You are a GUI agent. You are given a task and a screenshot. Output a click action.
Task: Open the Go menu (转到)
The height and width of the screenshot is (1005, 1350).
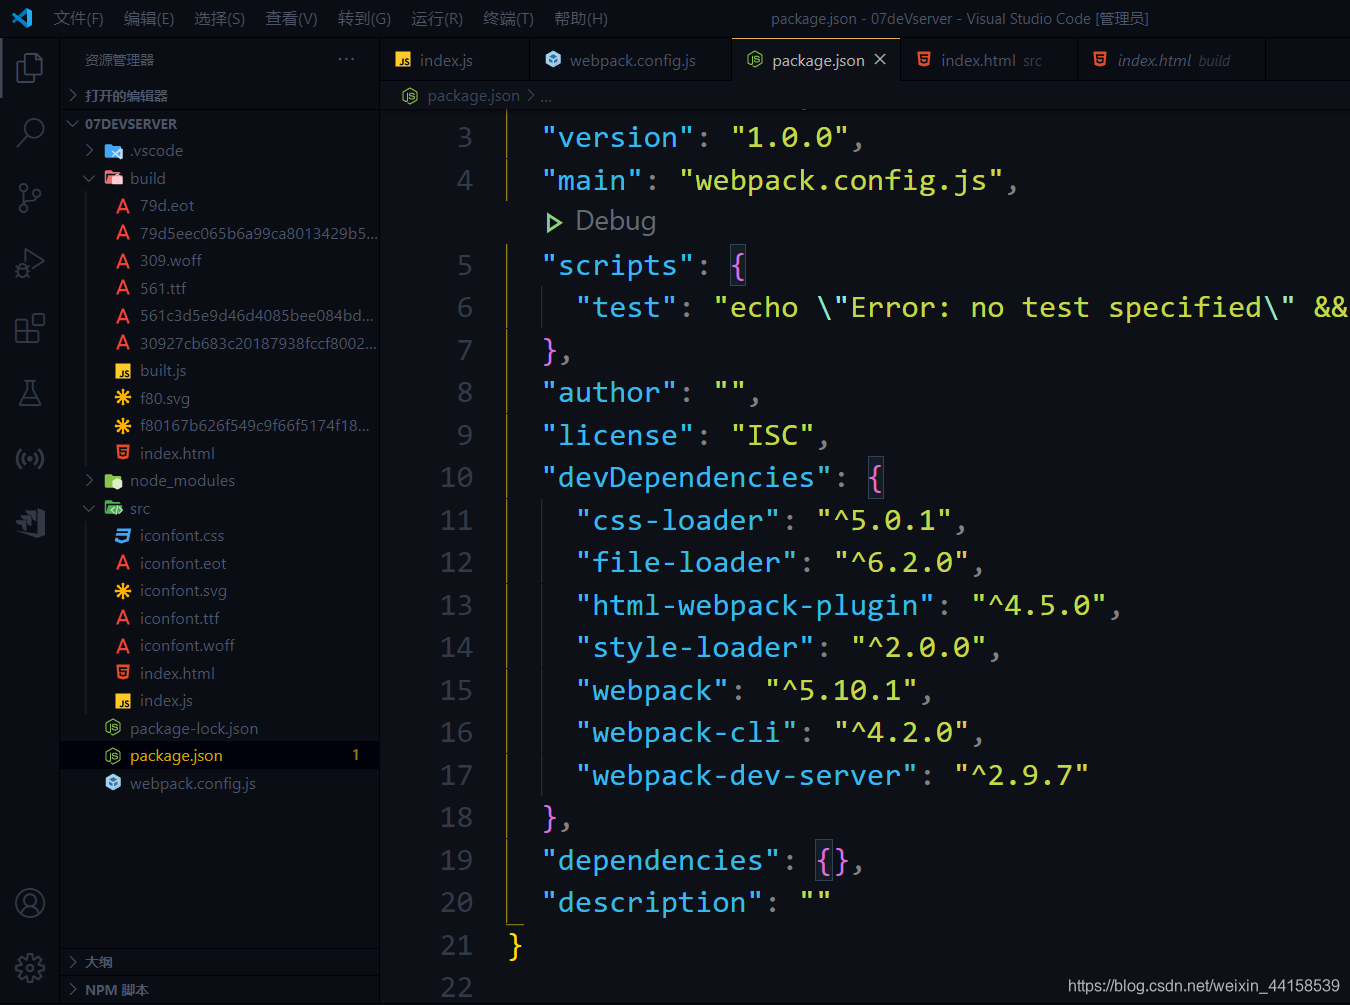[x=364, y=18]
